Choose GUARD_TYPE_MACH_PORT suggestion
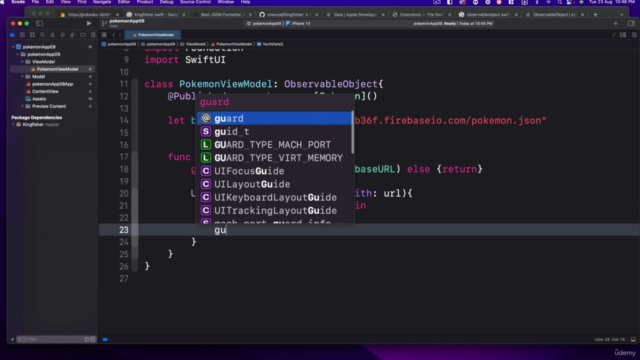Screen dimensions: 640x360 tap(274, 144)
